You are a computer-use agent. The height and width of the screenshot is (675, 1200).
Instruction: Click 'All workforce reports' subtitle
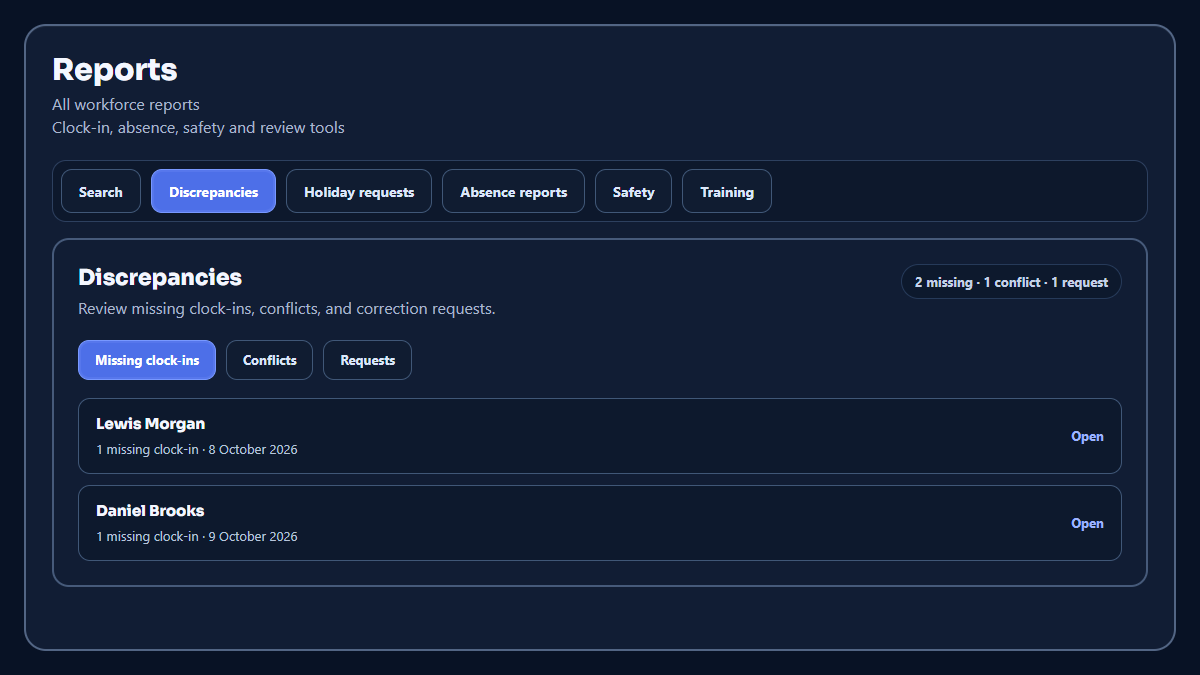tap(126, 105)
